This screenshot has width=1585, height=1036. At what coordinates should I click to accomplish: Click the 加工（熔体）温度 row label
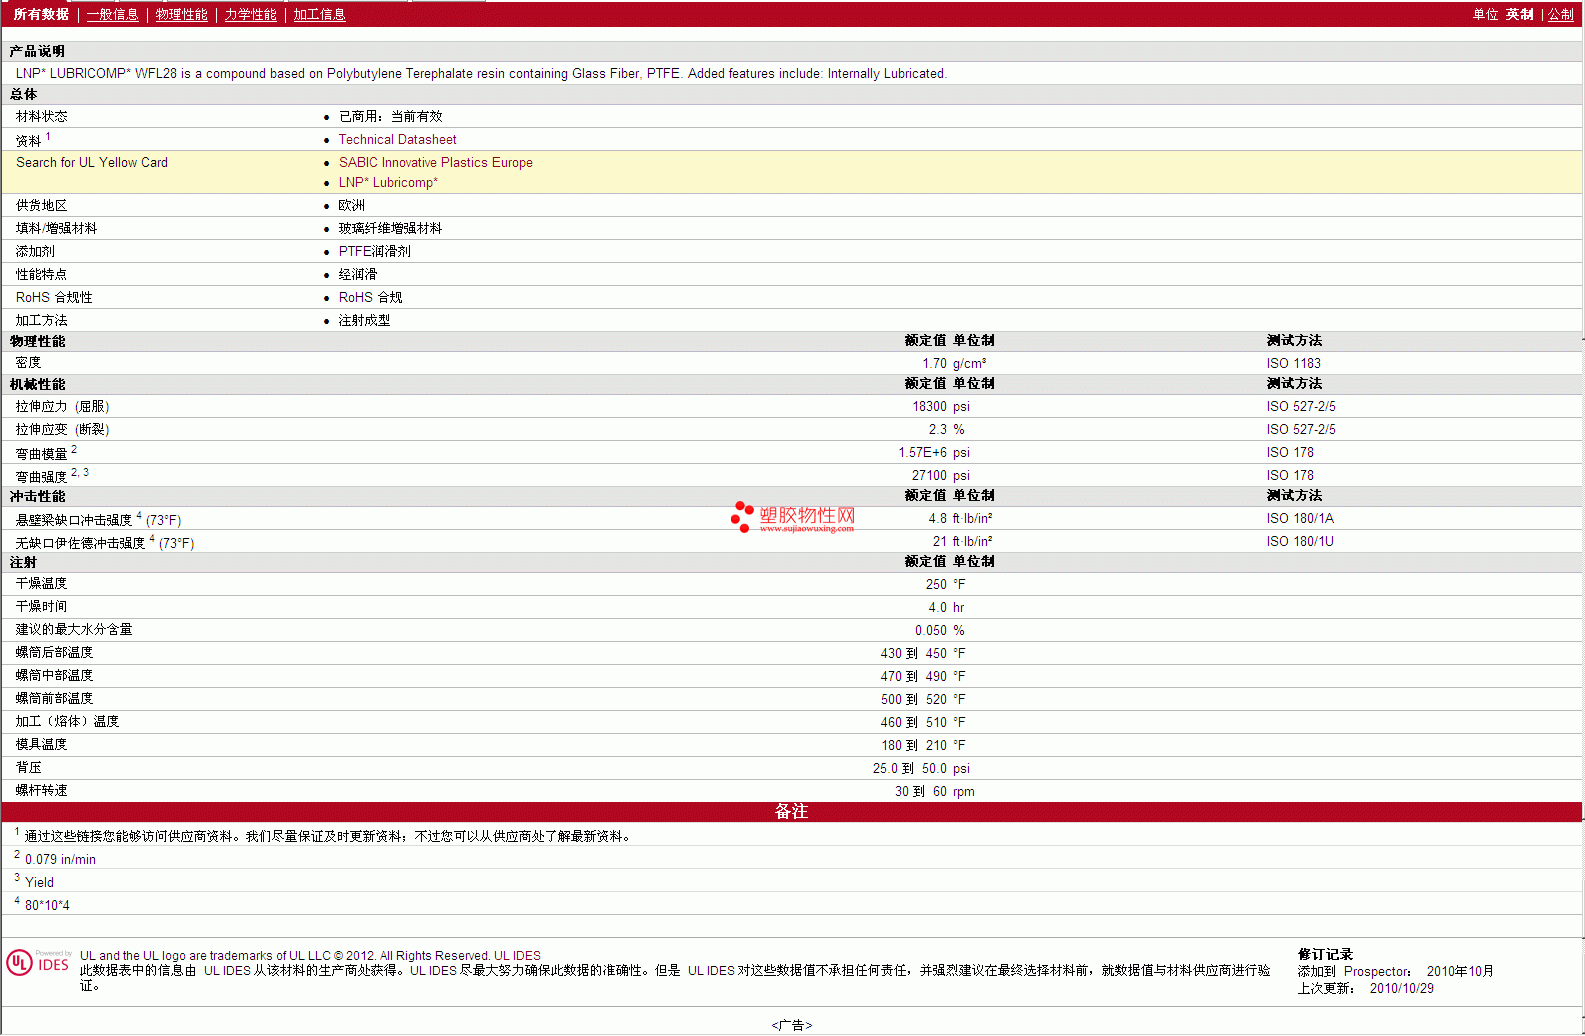coord(67,722)
